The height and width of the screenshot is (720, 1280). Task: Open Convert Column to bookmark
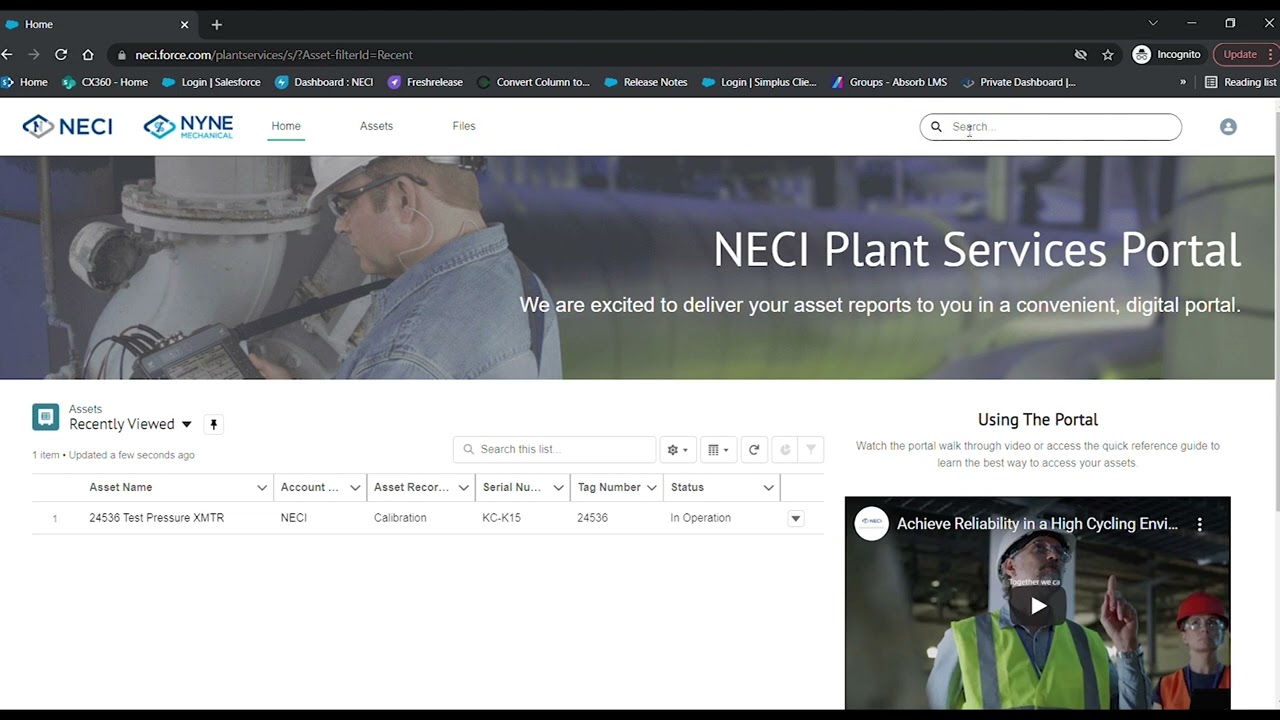tap(534, 82)
